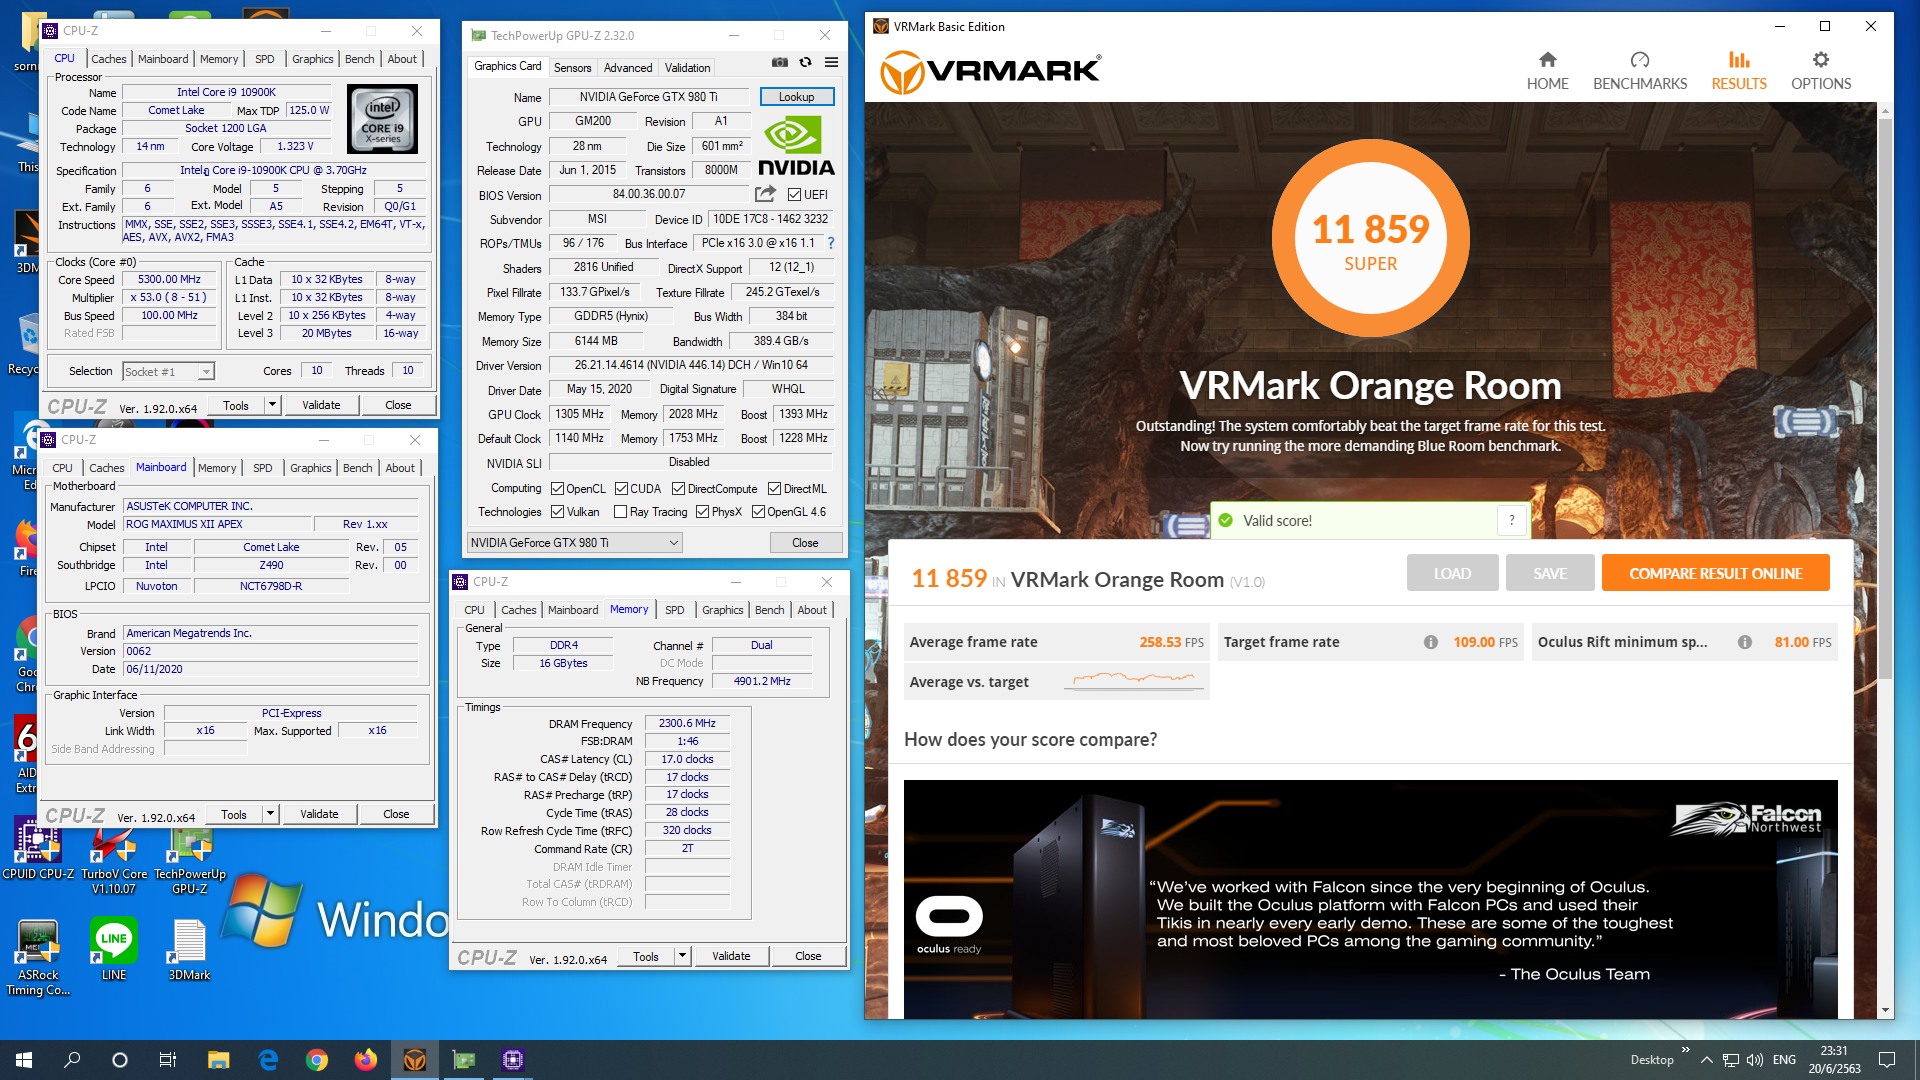Open Microsoft Edge from taskbar

[268, 1060]
